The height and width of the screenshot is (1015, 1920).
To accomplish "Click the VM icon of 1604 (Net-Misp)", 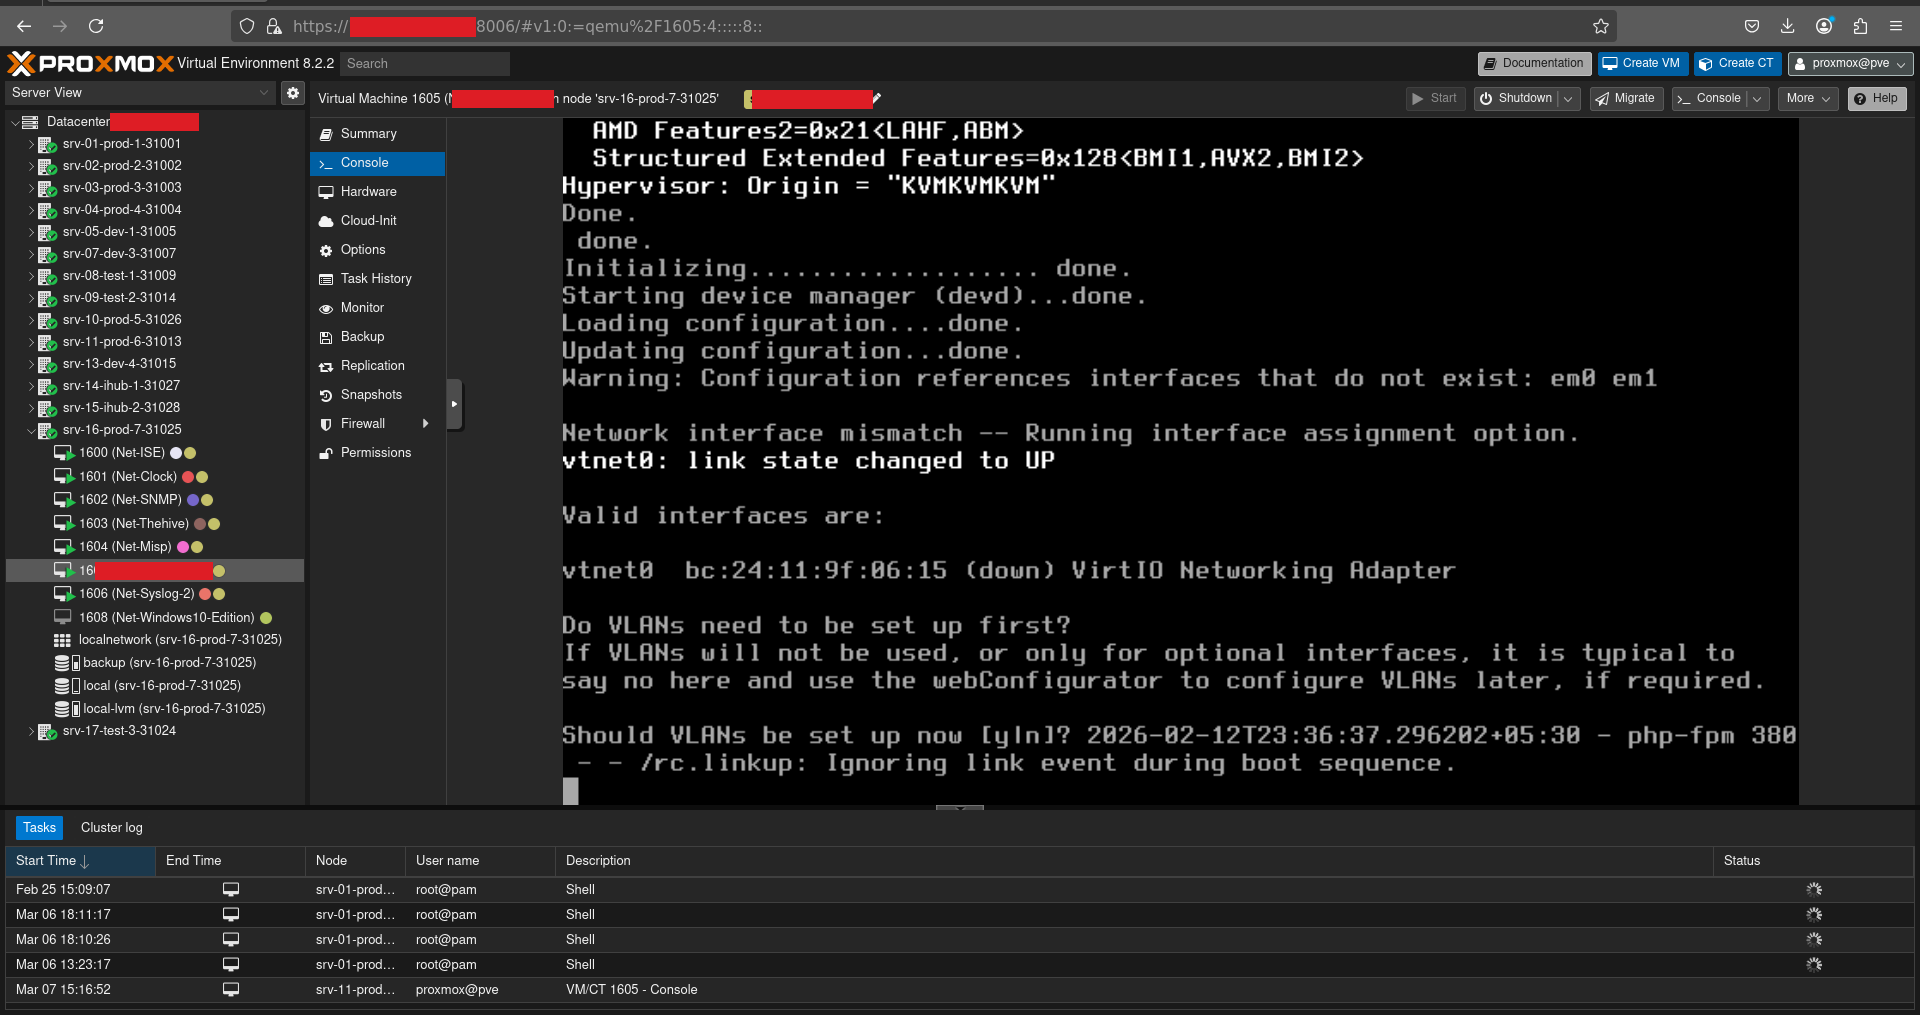I will 64,547.
